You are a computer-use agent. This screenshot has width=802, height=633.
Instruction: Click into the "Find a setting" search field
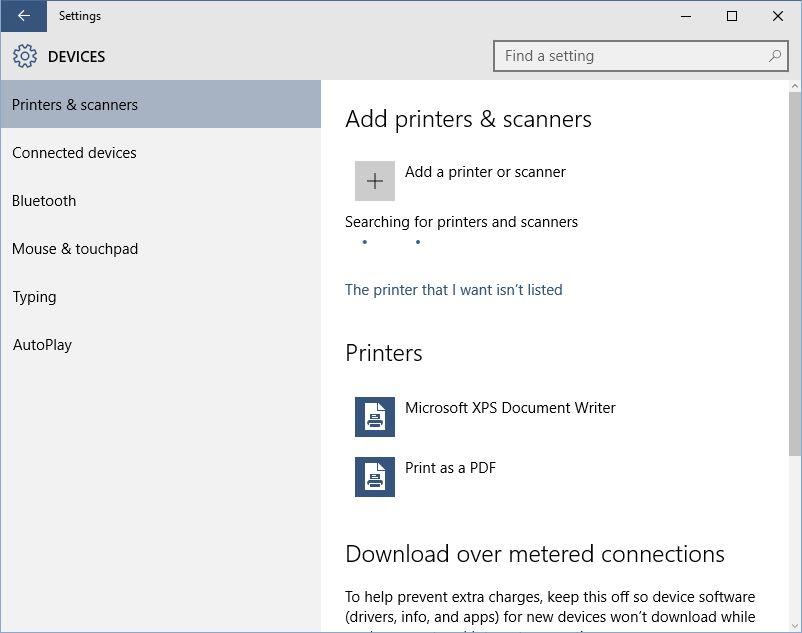tap(640, 56)
